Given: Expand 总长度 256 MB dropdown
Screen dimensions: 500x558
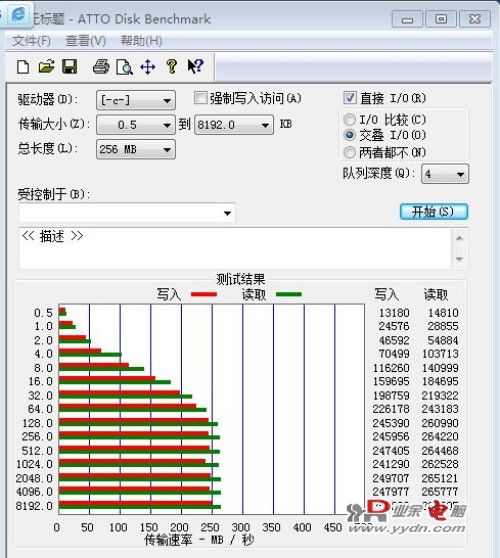Looking at the screenshot, I should tap(136, 149).
